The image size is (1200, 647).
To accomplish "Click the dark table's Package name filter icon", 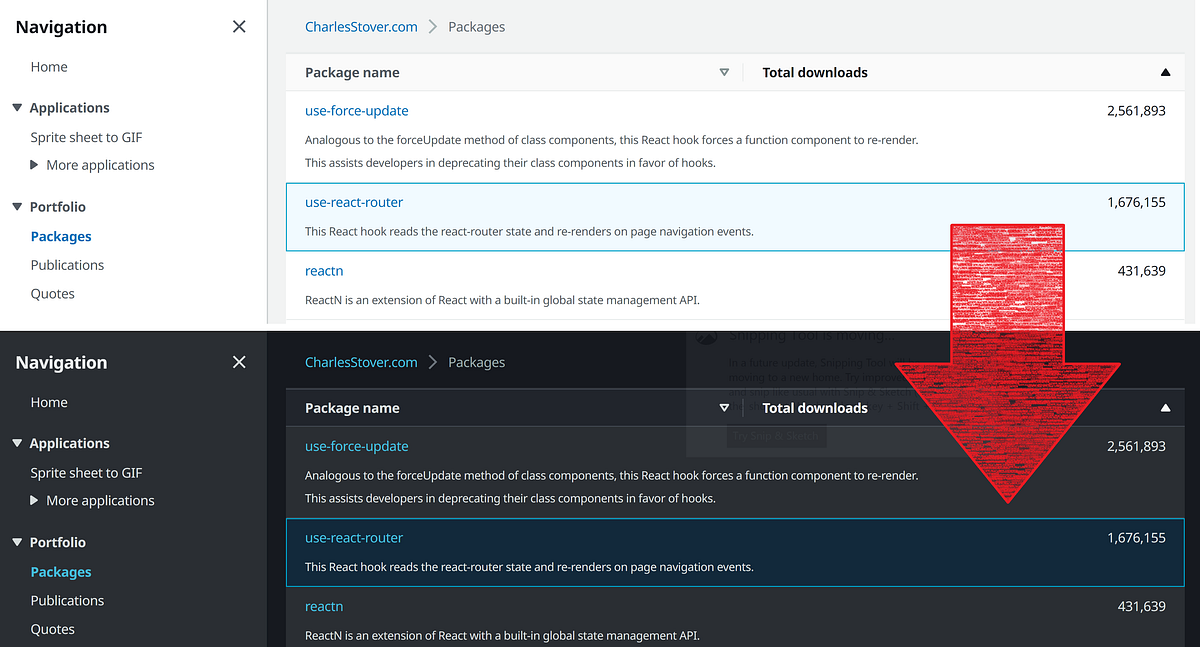I will (724, 407).
